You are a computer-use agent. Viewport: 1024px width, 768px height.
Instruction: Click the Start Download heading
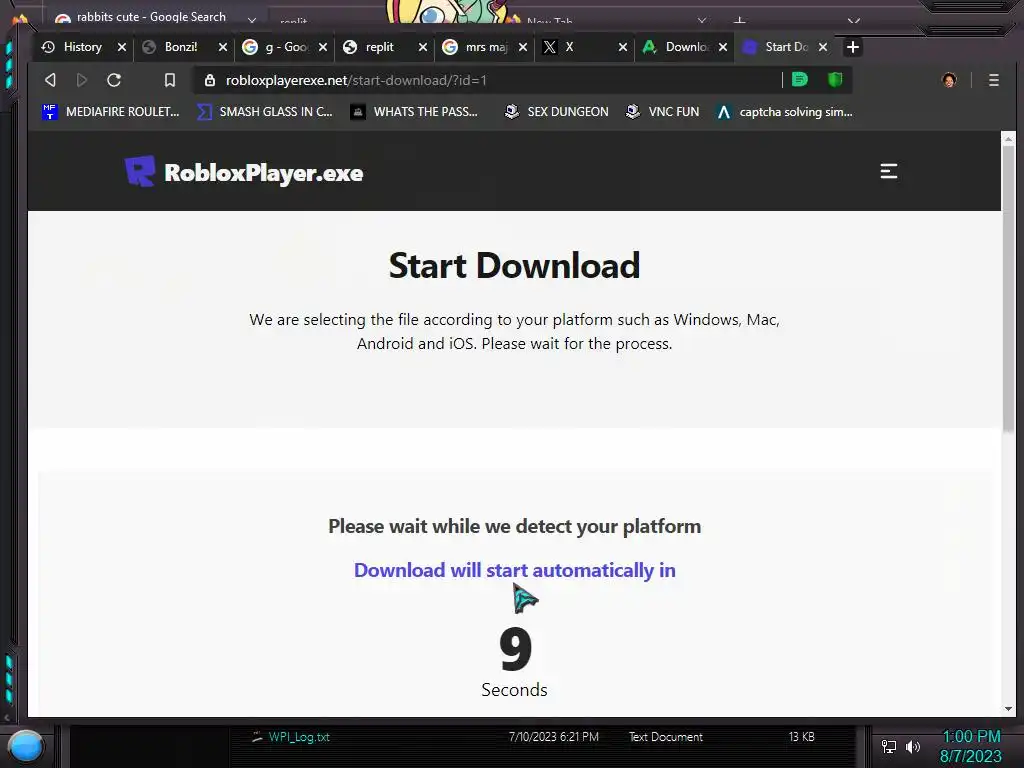(515, 265)
